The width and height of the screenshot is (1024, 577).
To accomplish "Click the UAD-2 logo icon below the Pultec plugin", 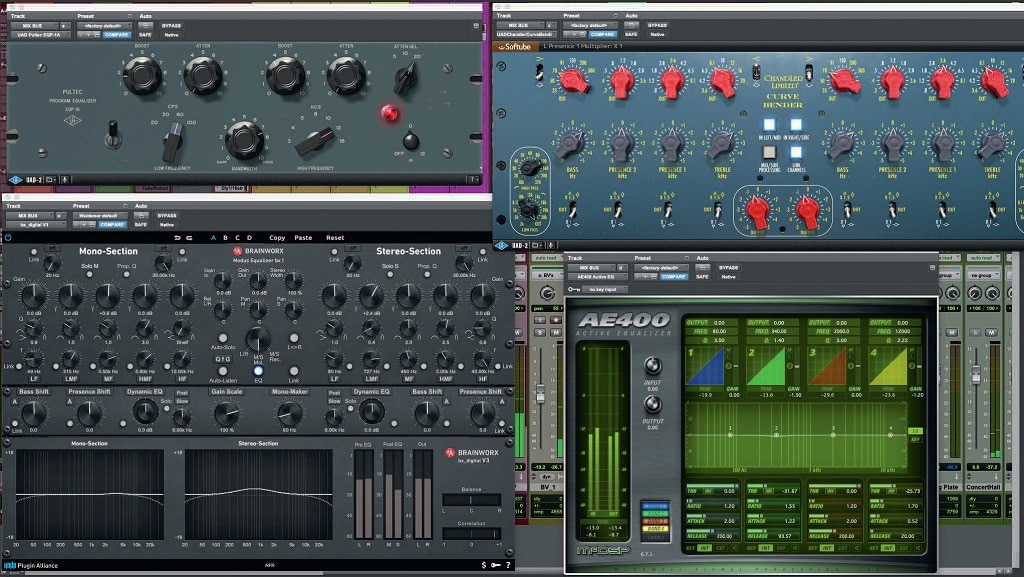I will point(15,179).
